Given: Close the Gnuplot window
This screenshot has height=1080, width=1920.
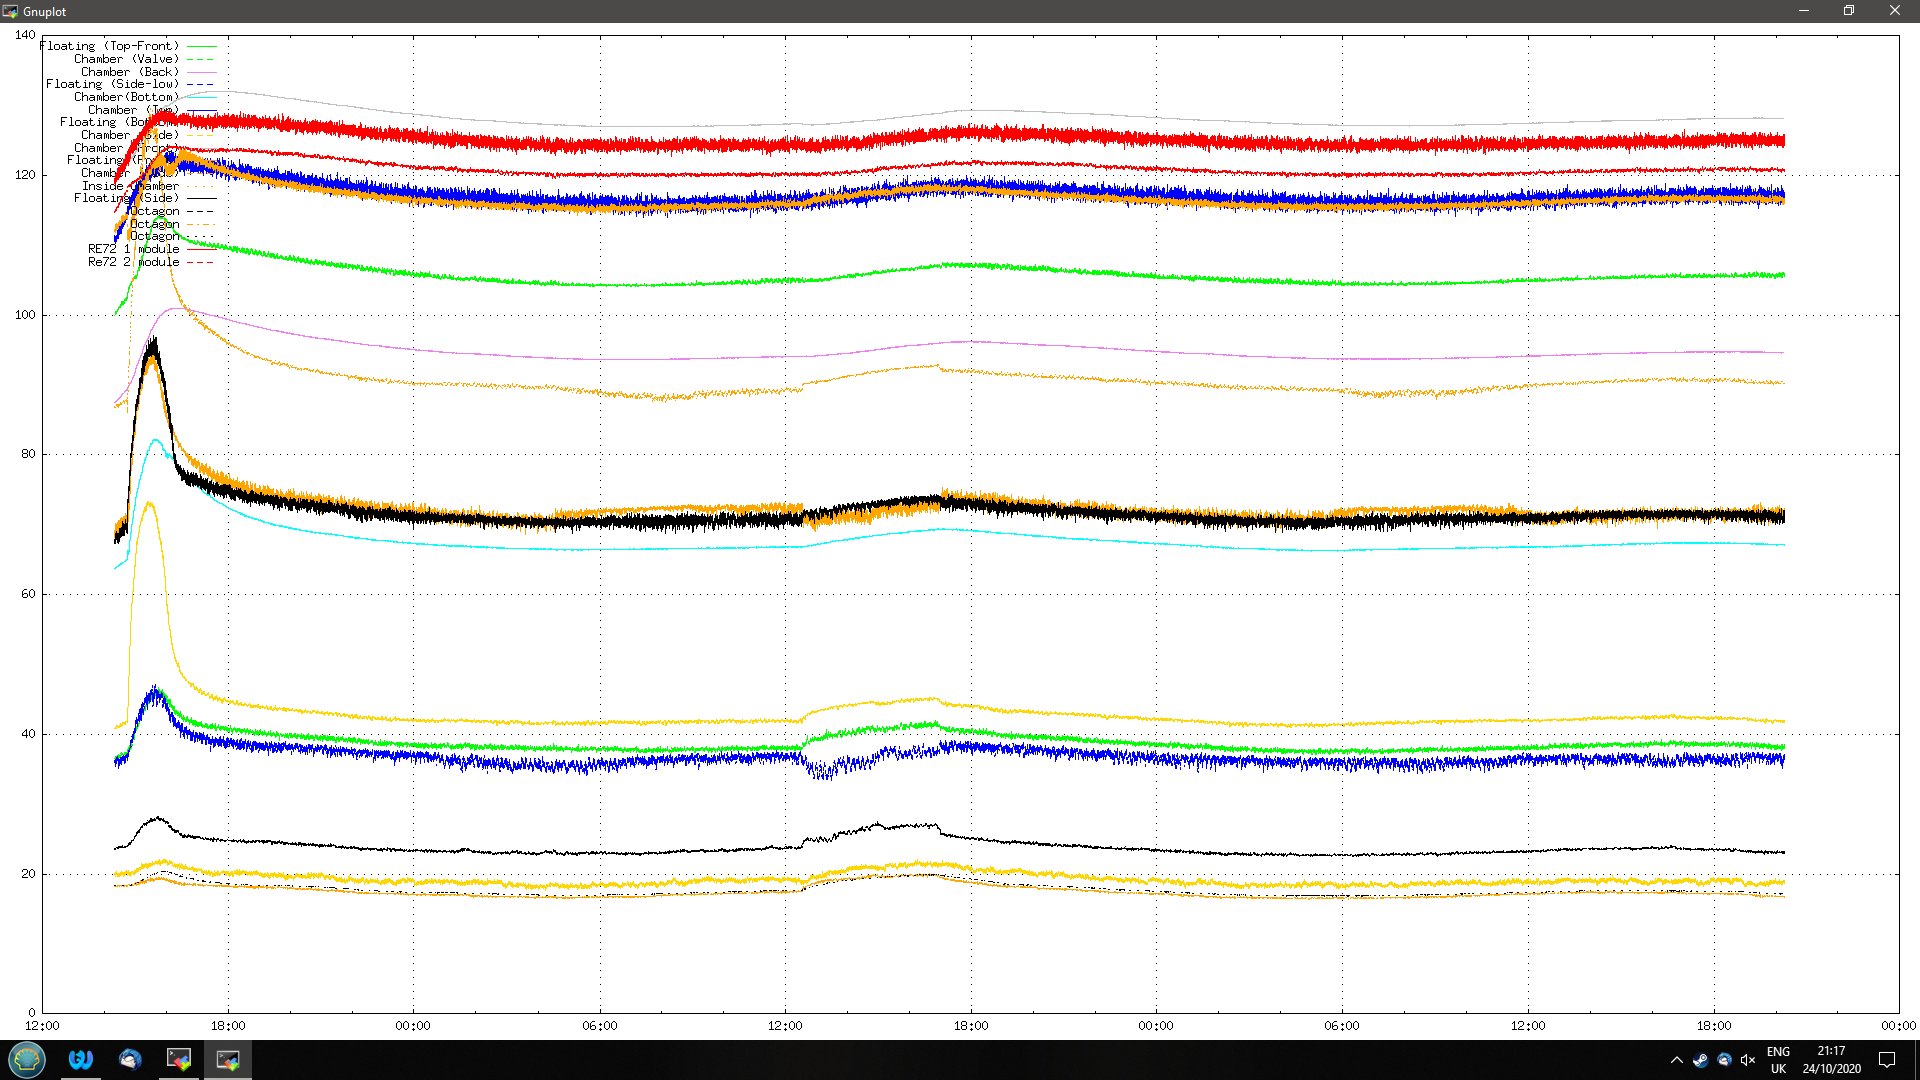Looking at the screenshot, I should click(x=1895, y=11).
